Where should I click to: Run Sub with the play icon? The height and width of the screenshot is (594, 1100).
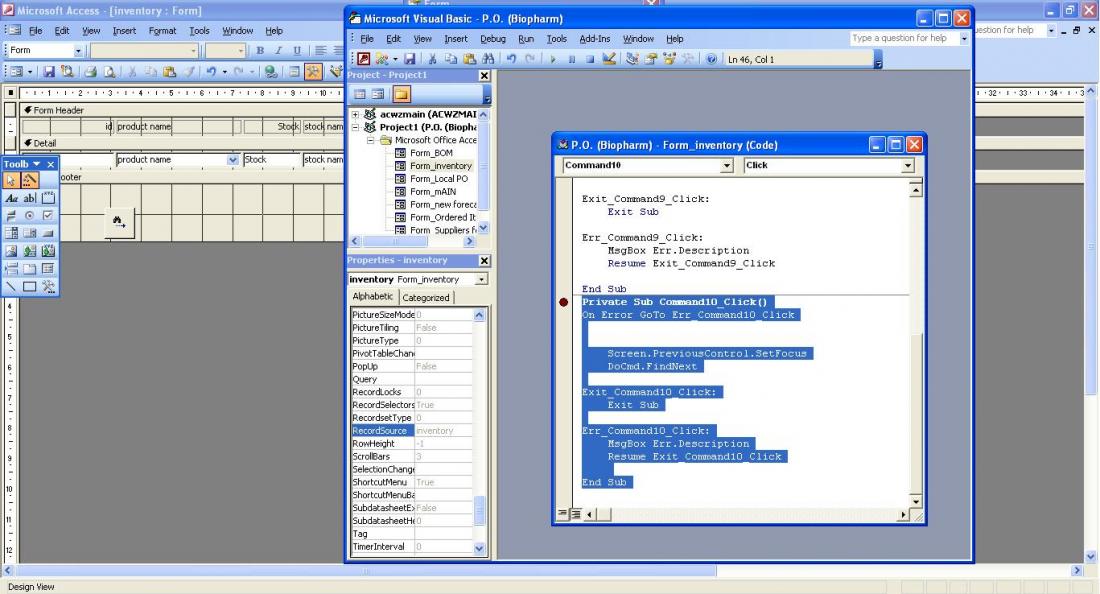(x=553, y=59)
